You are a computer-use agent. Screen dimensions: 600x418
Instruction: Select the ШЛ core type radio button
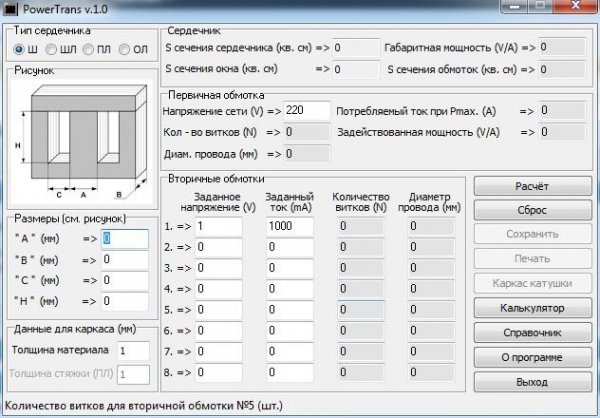51,49
